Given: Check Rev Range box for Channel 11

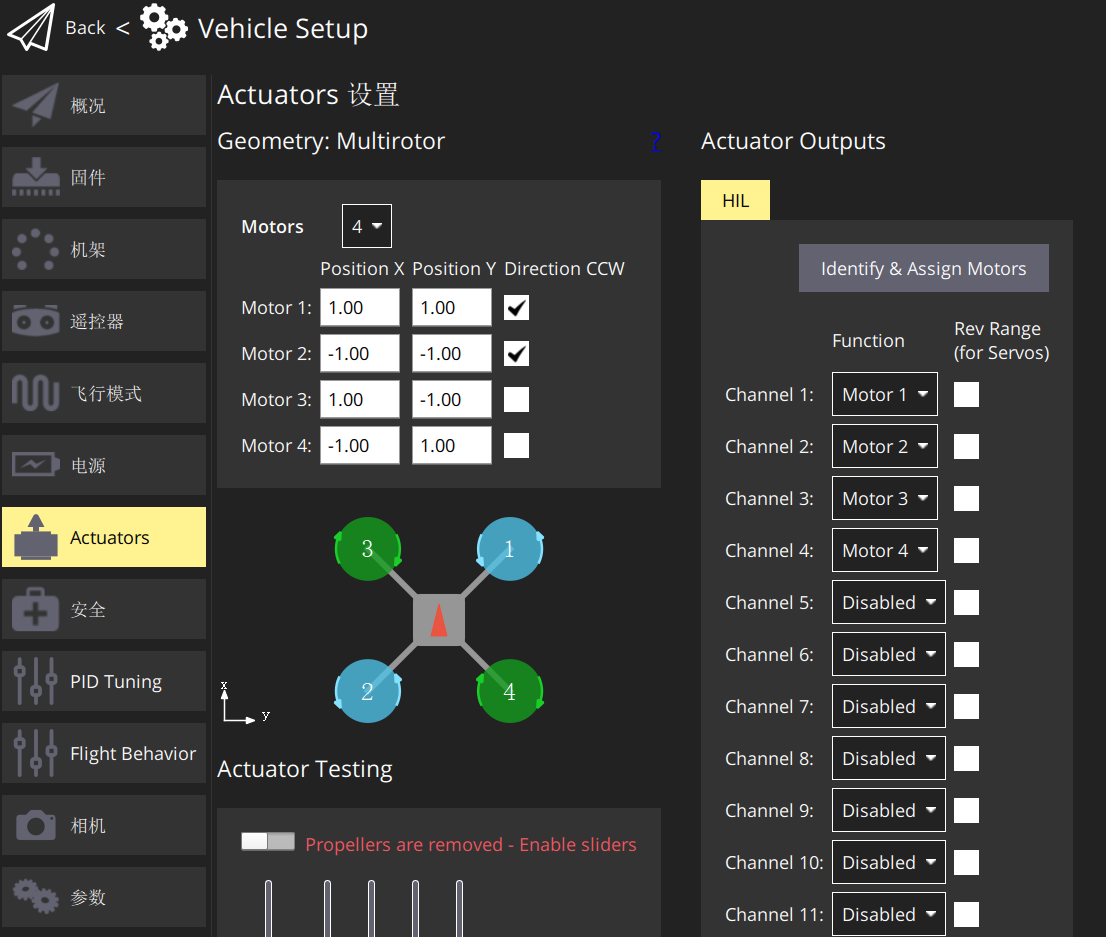Looking at the screenshot, I should pyautogui.click(x=966, y=914).
